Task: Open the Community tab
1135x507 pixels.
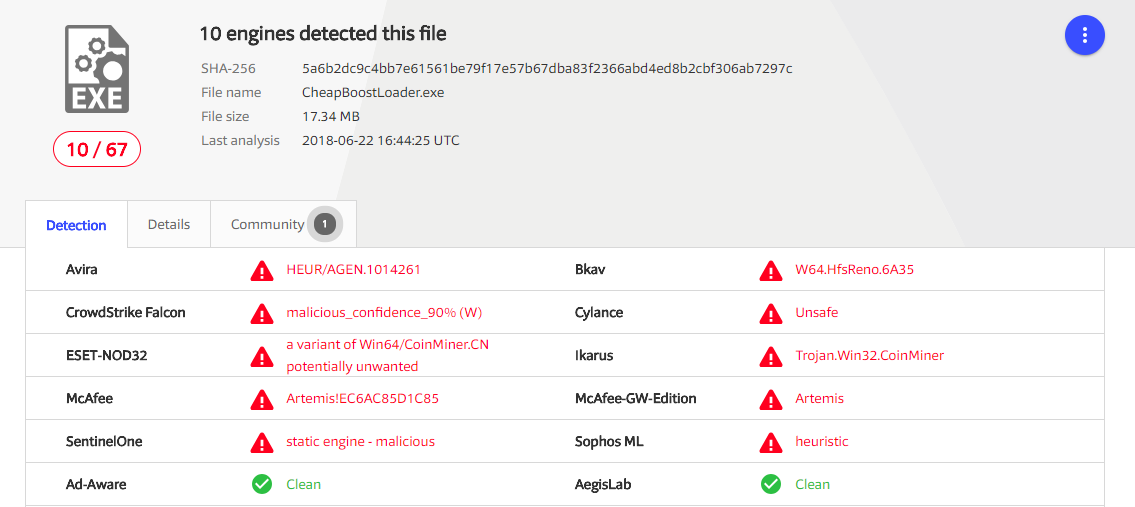Action: point(267,225)
